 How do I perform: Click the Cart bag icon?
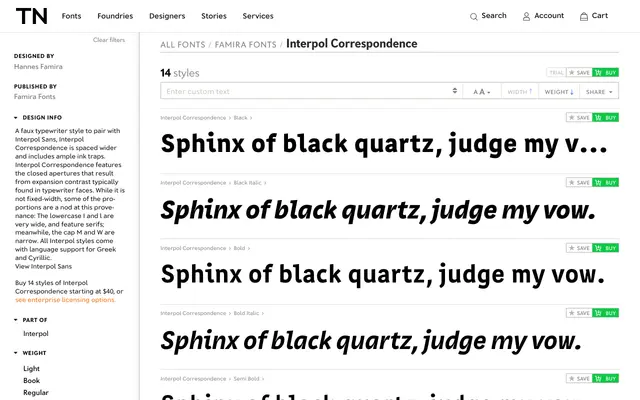tap(584, 16)
